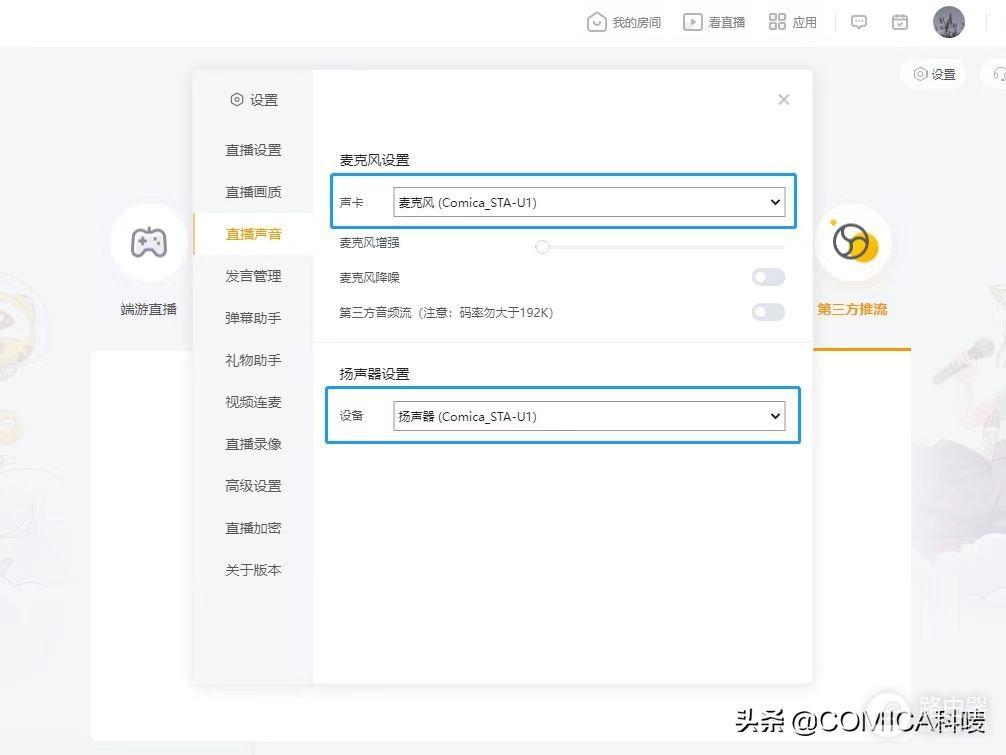The image size is (1006, 755).
Task: Switch to the 直播画质 tab
Action: pyautogui.click(x=253, y=192)
